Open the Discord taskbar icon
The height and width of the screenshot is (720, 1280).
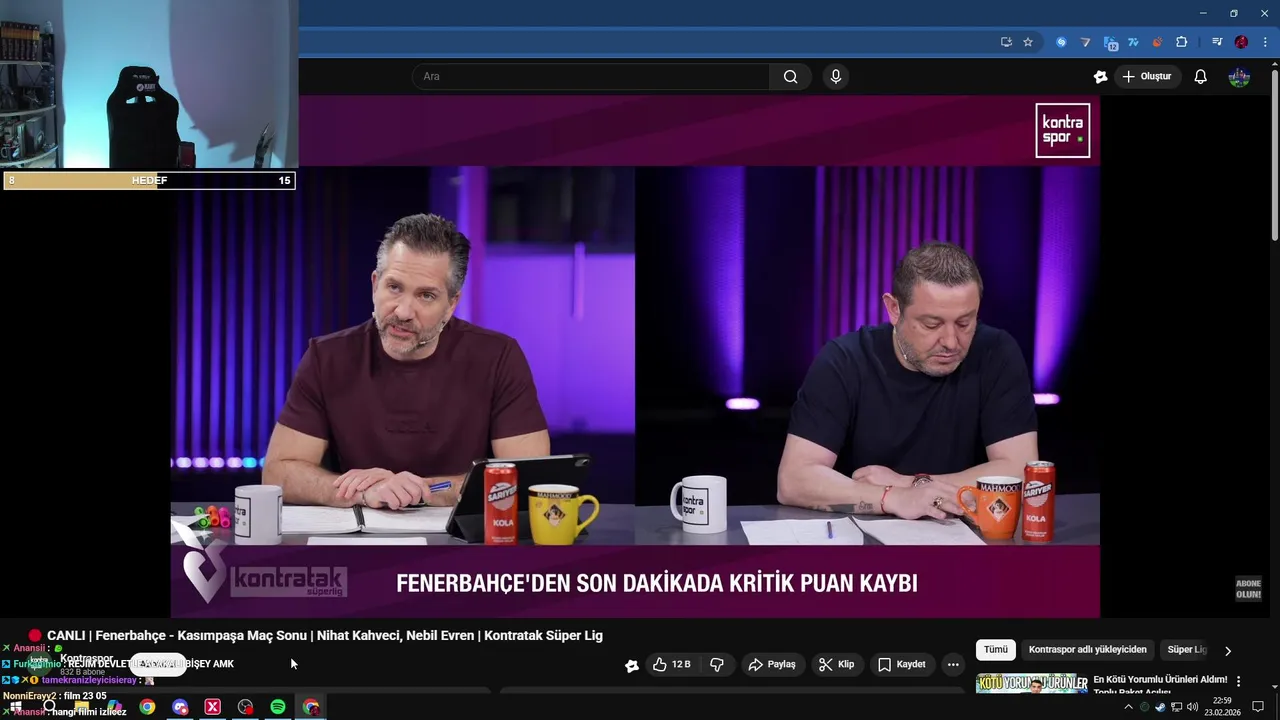(x=180, y=707)
